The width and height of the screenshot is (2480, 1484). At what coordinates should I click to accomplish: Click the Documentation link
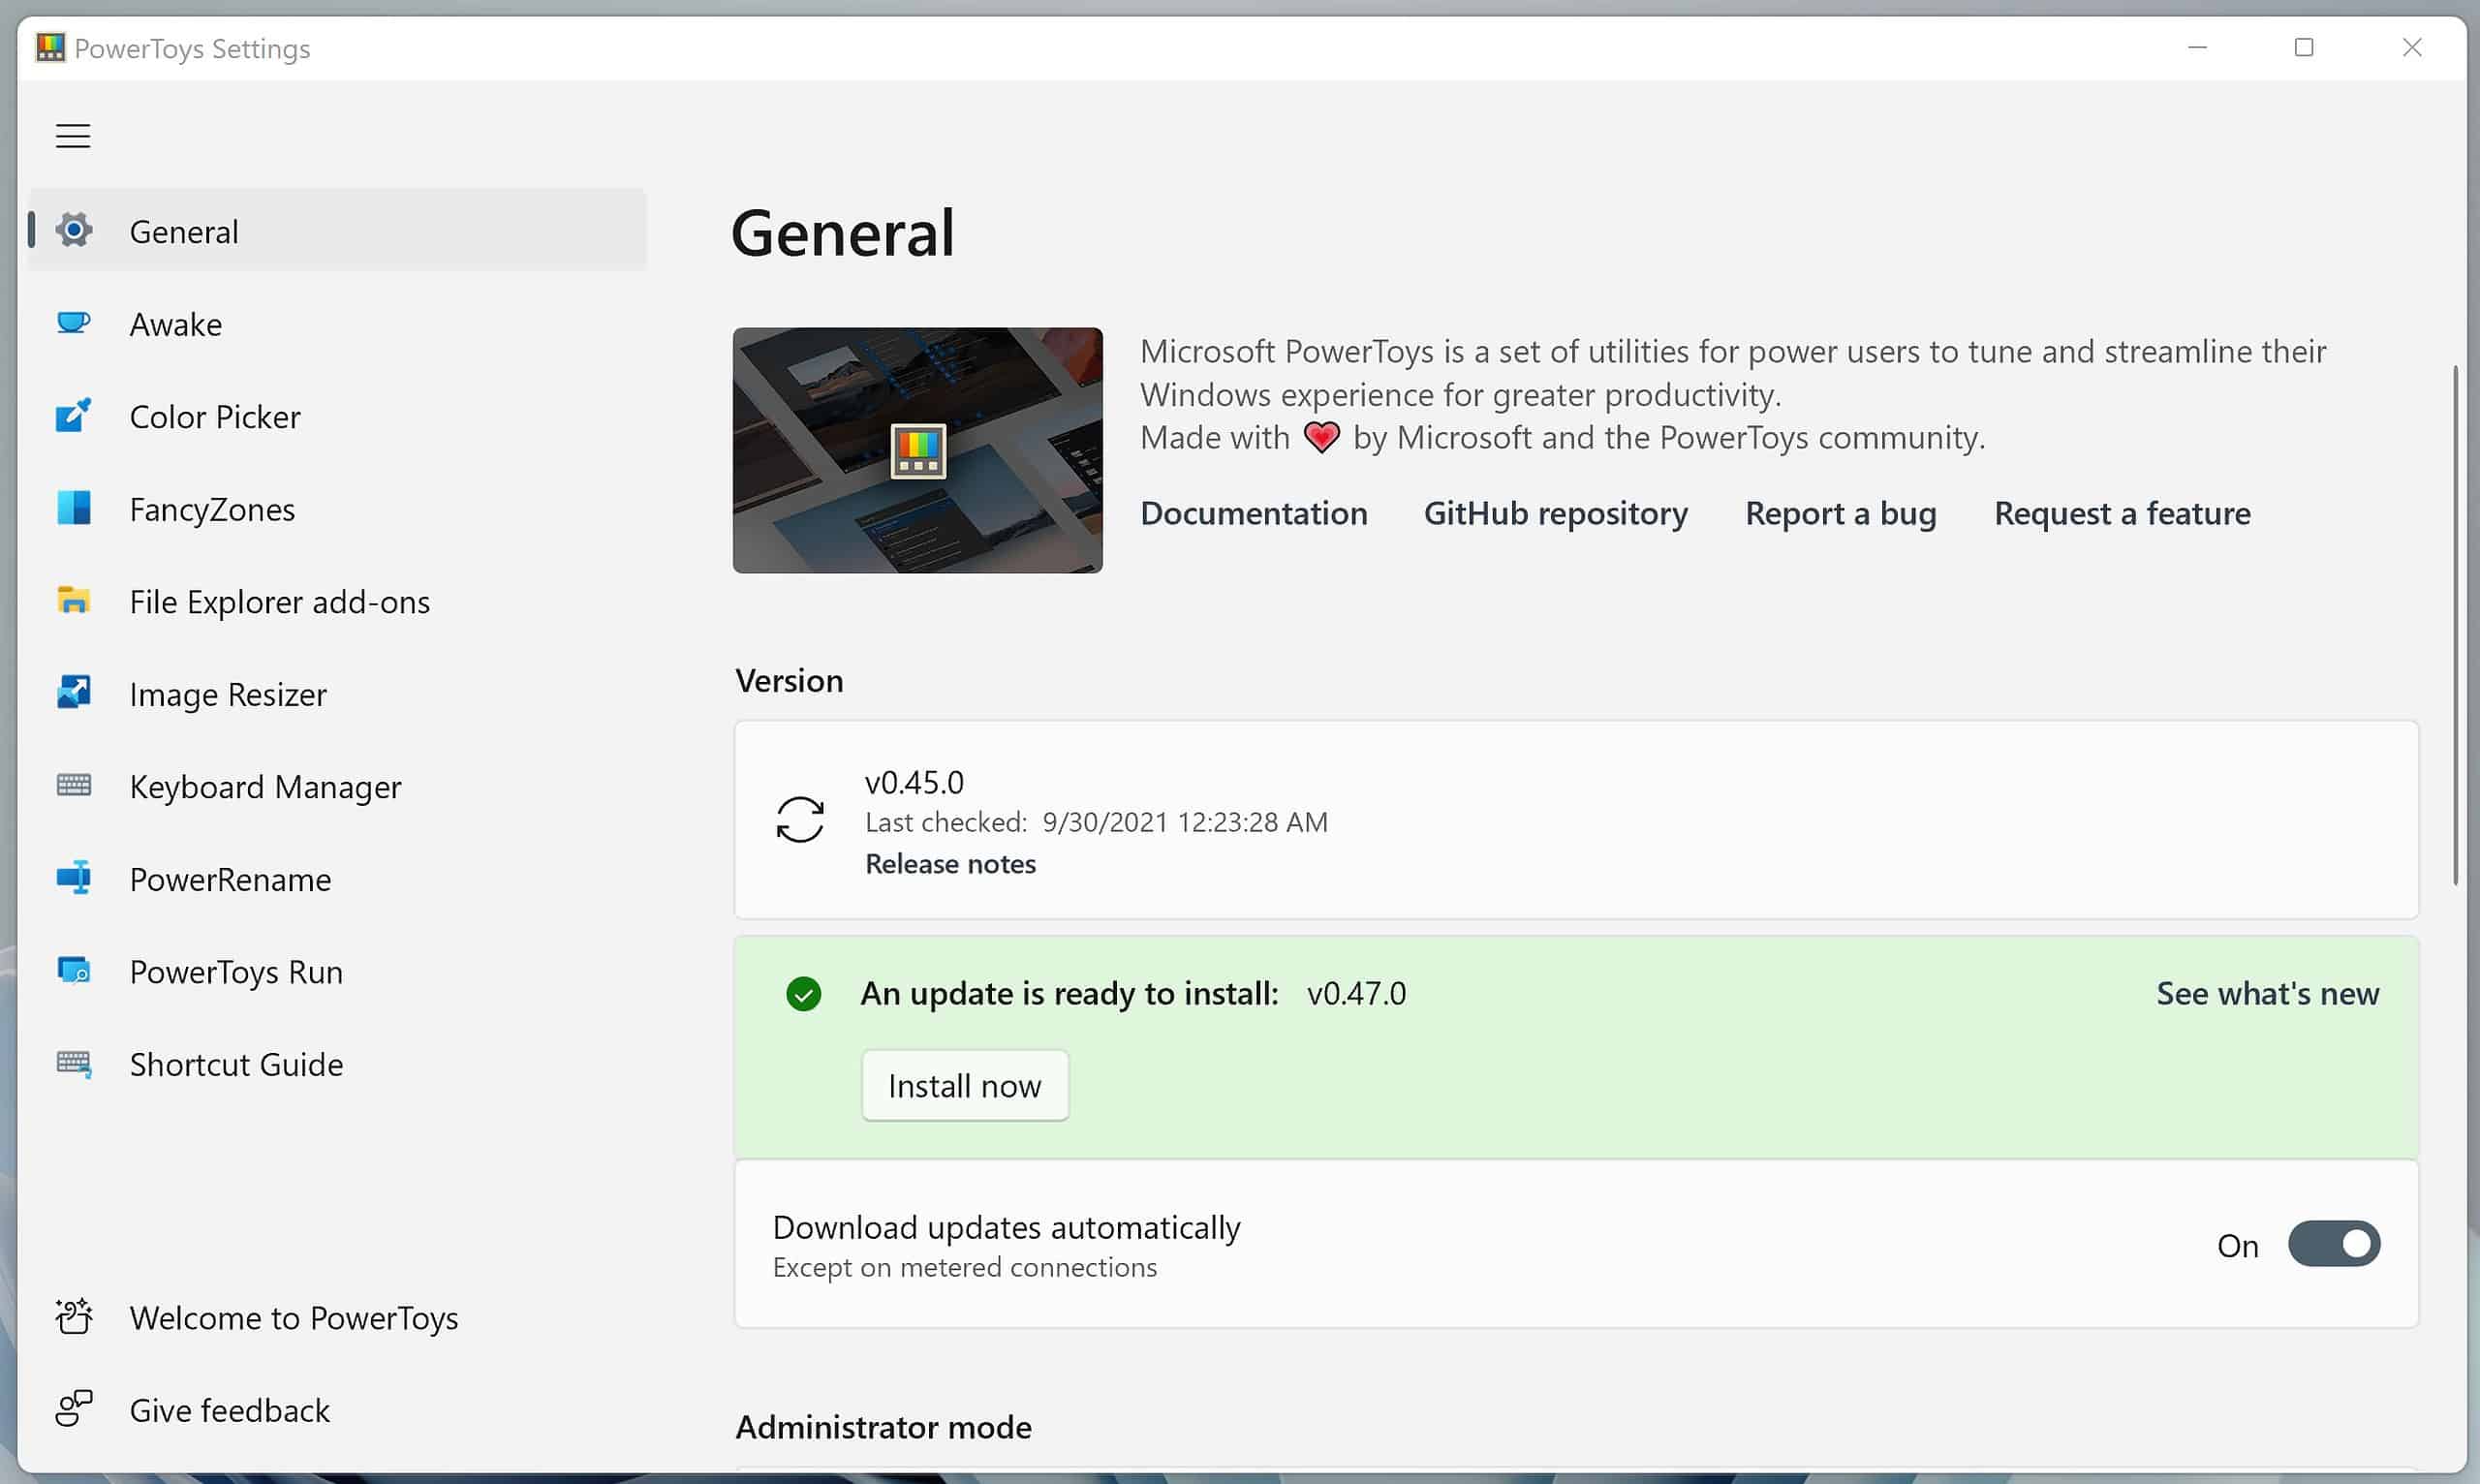click(x=1255, y=512)
